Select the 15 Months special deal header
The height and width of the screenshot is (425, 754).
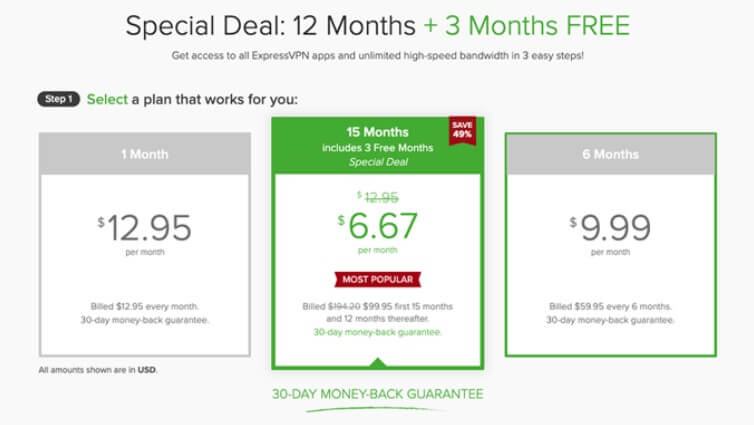[377, 146]
